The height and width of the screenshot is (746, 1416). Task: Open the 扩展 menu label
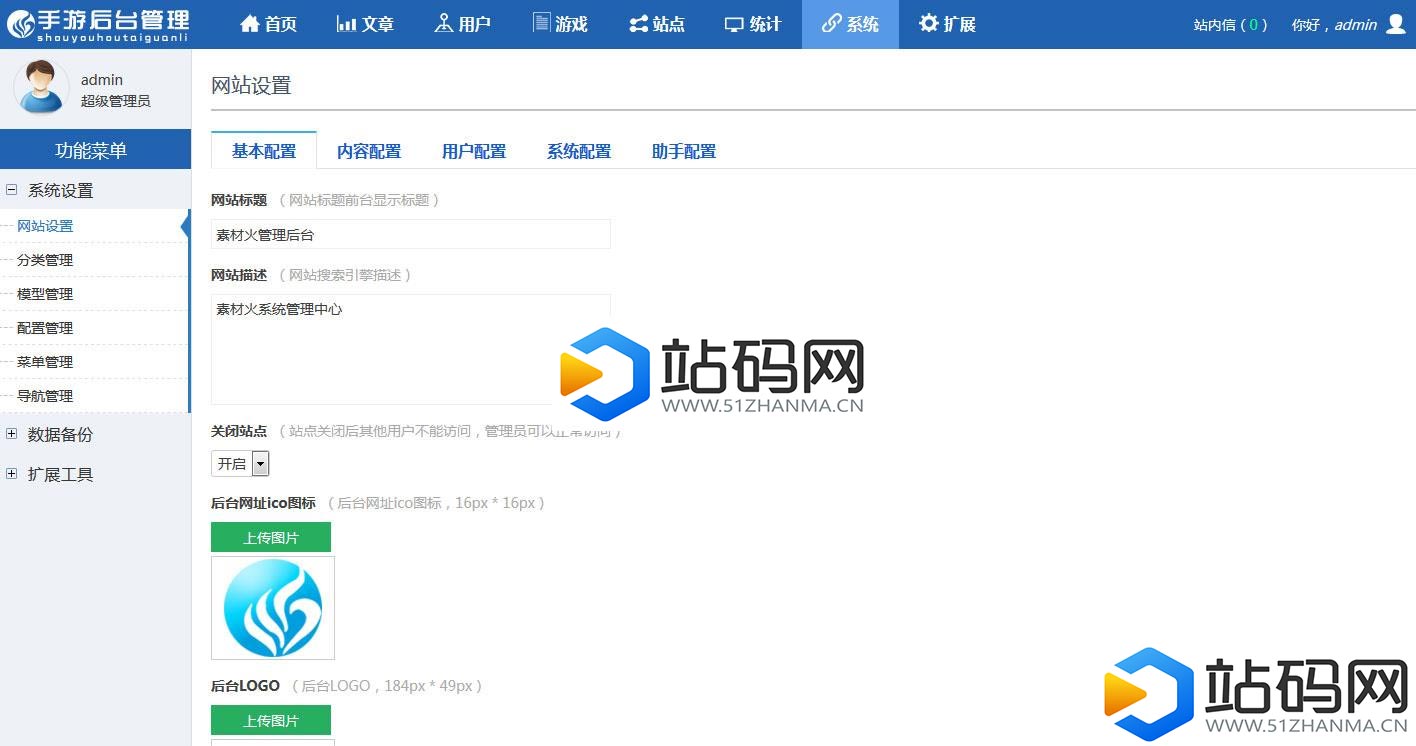(x=960, y=25)
